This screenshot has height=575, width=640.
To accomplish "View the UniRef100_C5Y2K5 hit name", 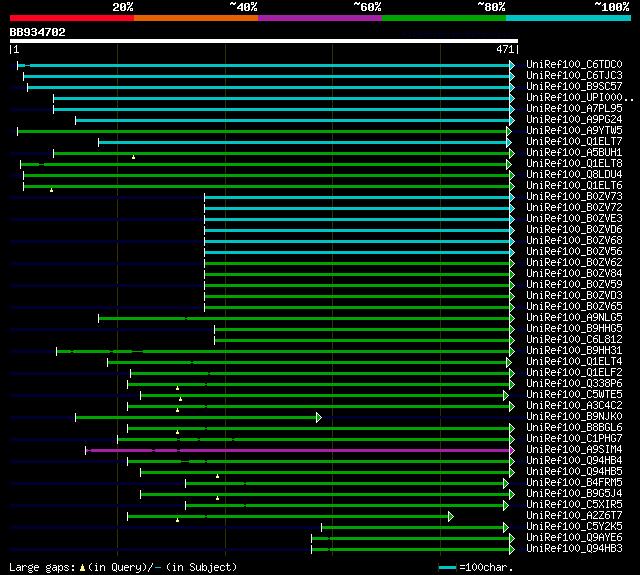I will [574, 527].
